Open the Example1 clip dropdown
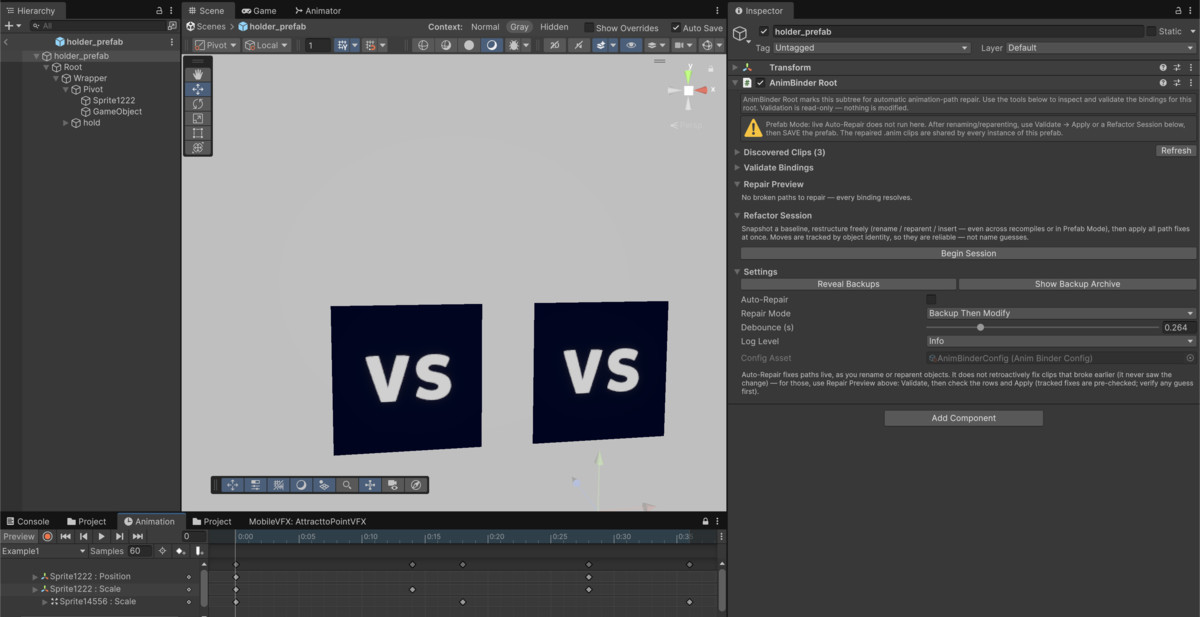The width and height of the screenshot is (1200, 617). point(44,551)
